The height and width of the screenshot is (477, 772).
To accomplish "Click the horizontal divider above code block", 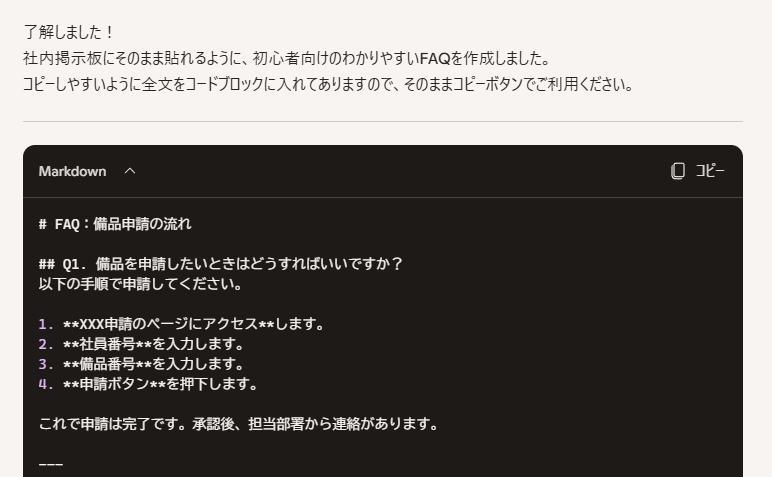I will pyautogui.click(x=383, y=121).
